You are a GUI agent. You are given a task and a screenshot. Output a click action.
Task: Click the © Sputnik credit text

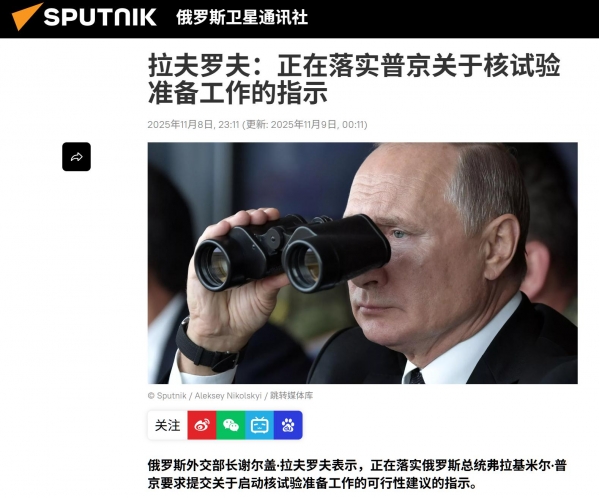167,395
